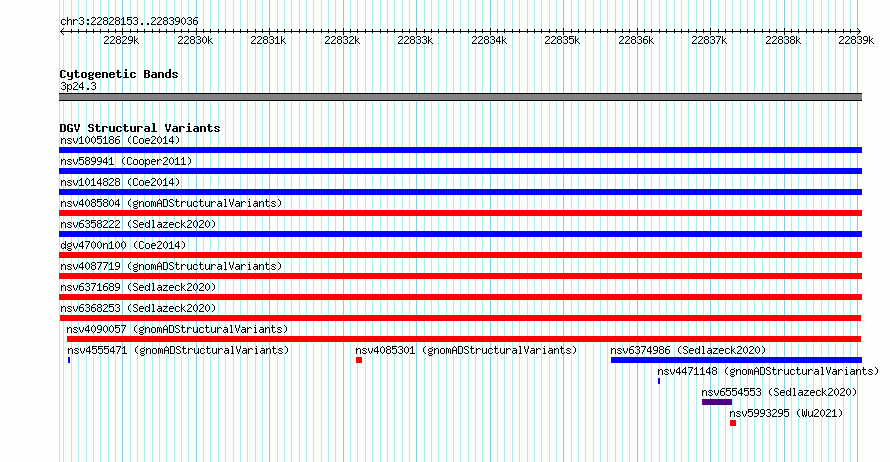Click ruler position 22829k
890x462 pixels.
click(x=121, y=40)
